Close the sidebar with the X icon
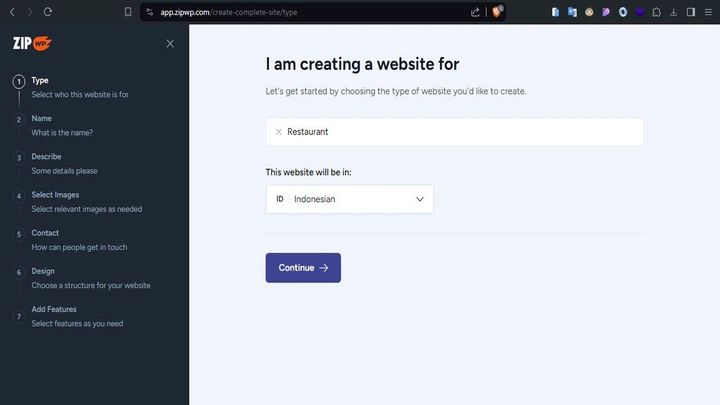This screenshot has width=720, height=405. pos(170,44)
